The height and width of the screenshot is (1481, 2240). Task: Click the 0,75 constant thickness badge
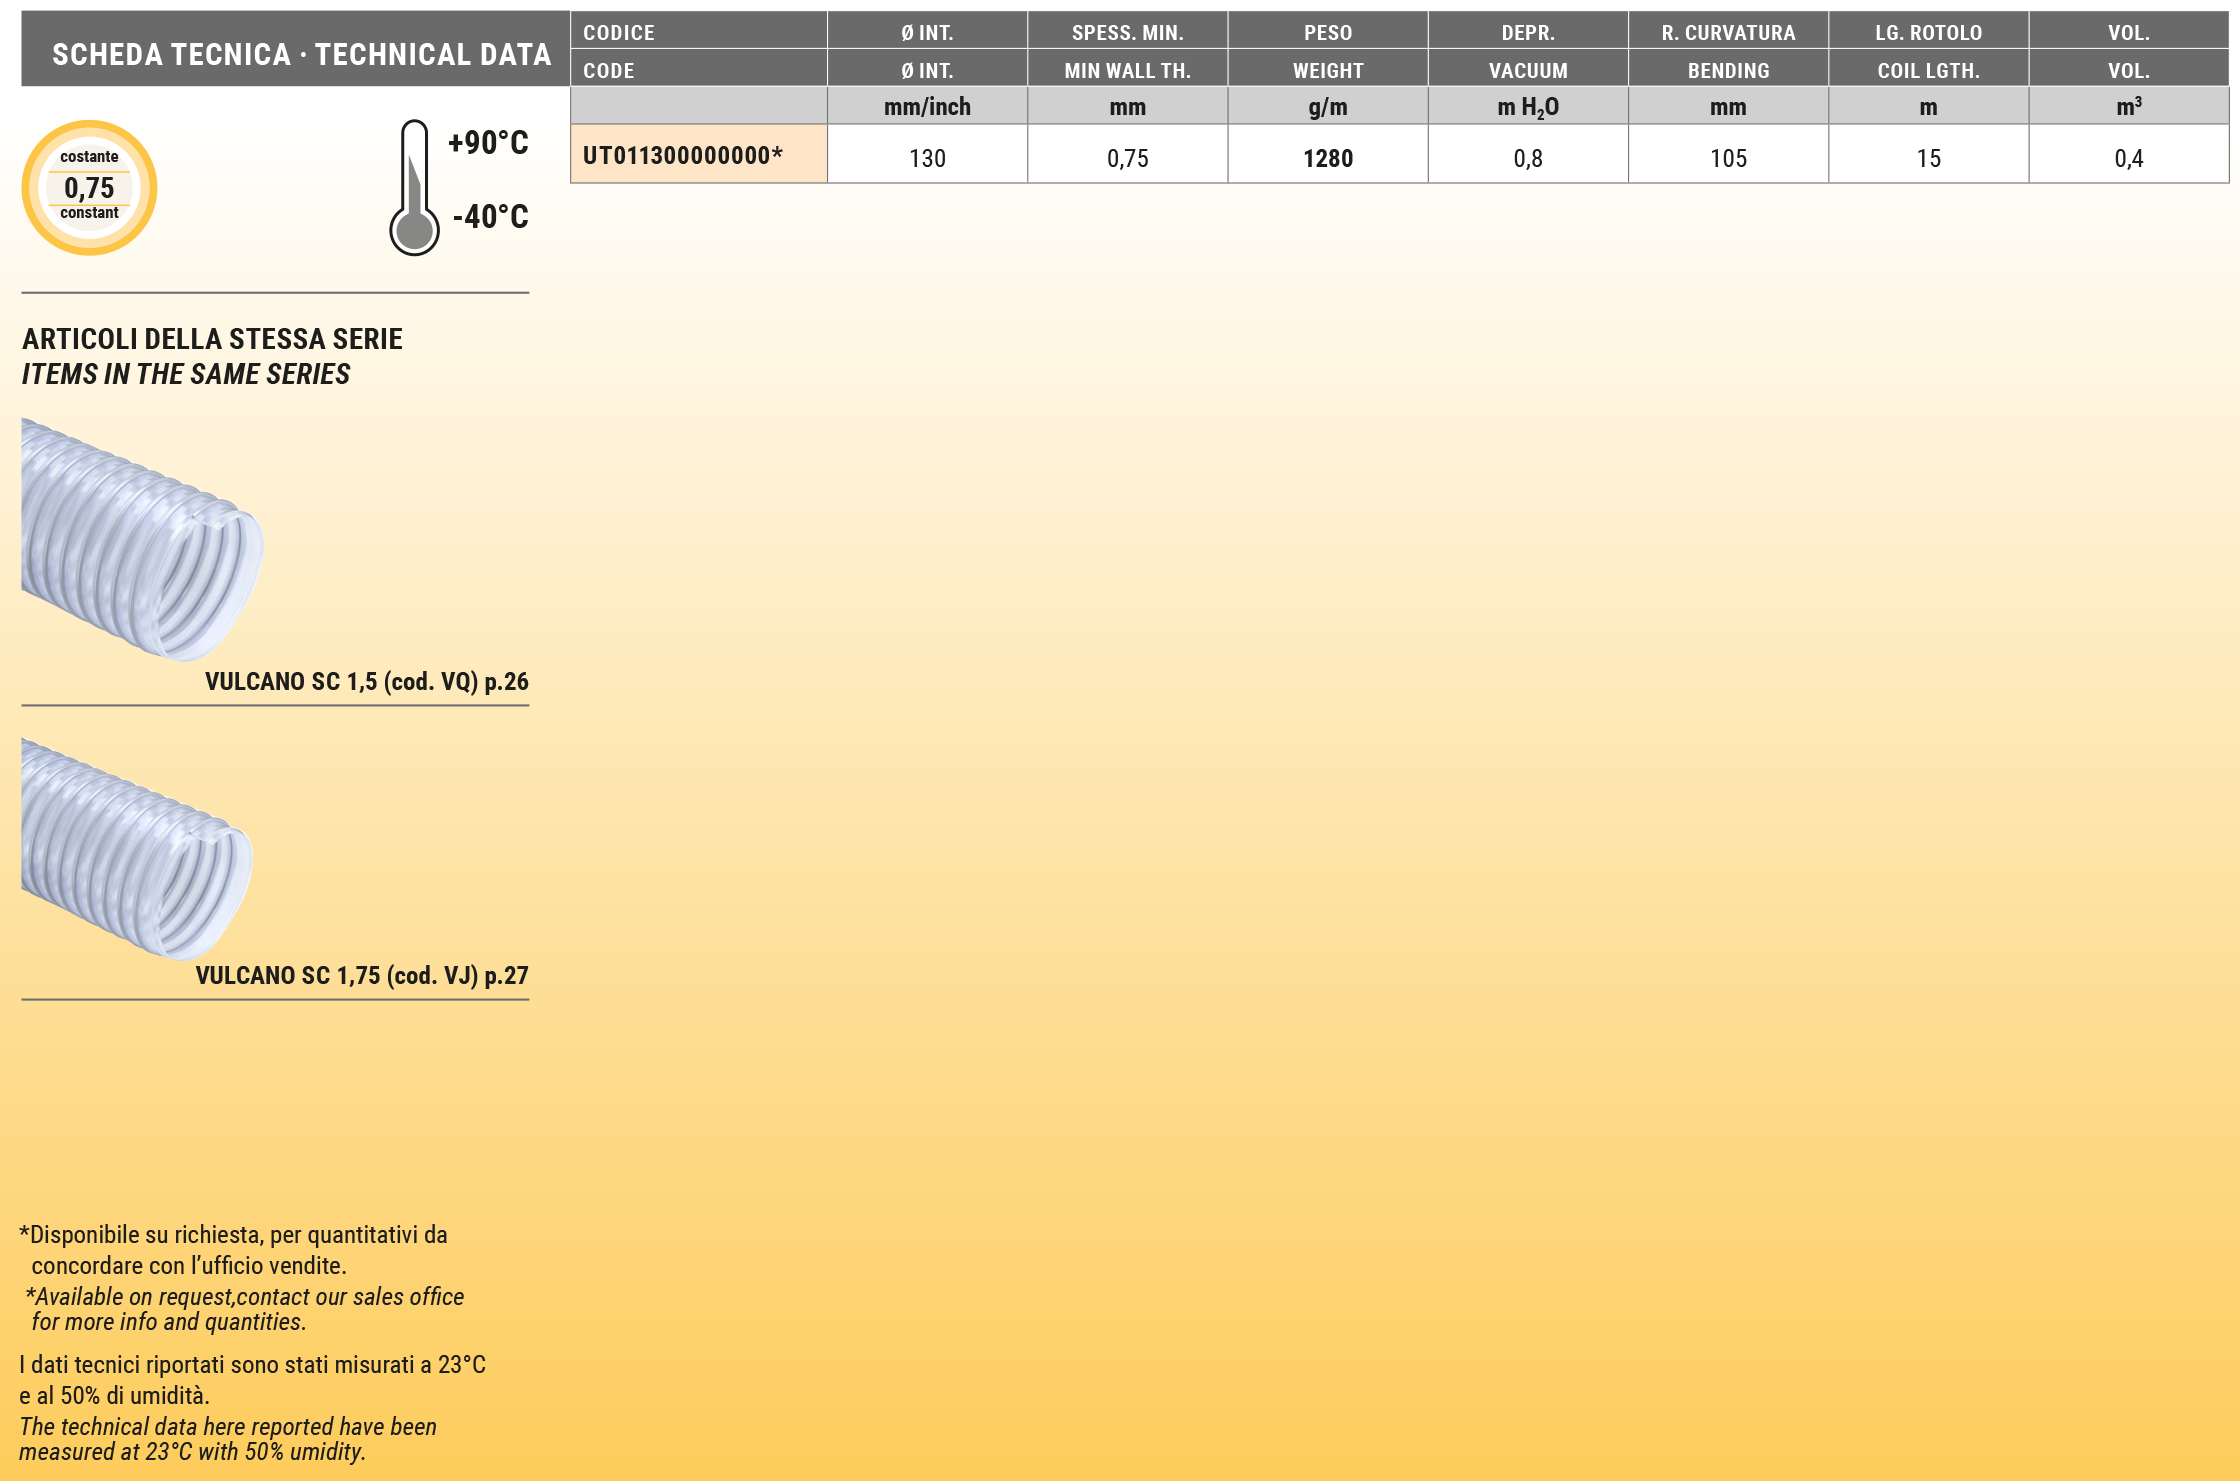coord(89,187)
